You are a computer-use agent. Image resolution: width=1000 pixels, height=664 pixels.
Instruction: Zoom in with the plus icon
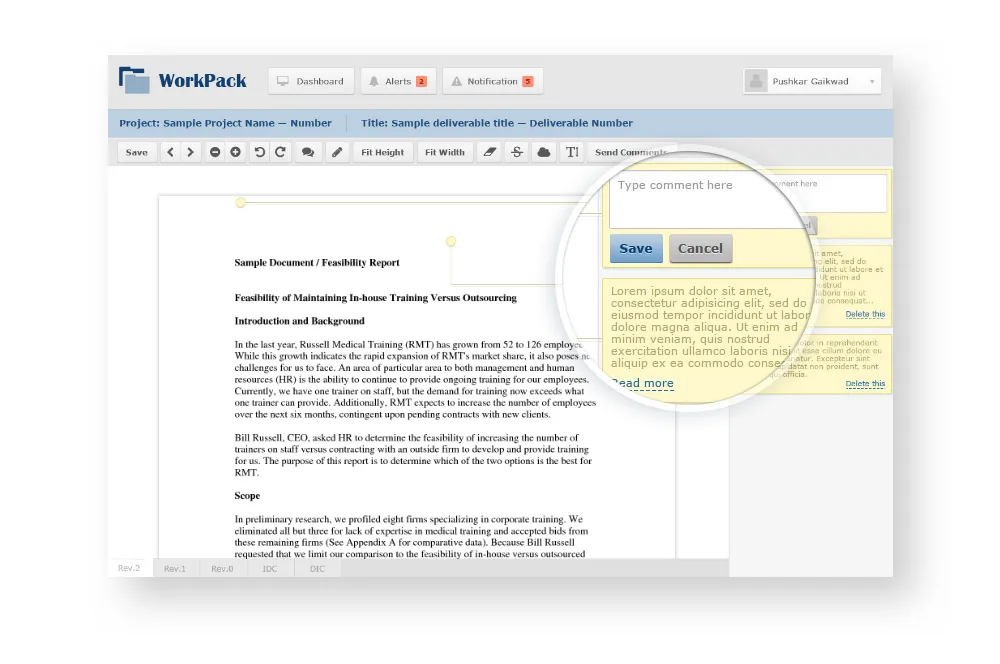coord(235,152)
